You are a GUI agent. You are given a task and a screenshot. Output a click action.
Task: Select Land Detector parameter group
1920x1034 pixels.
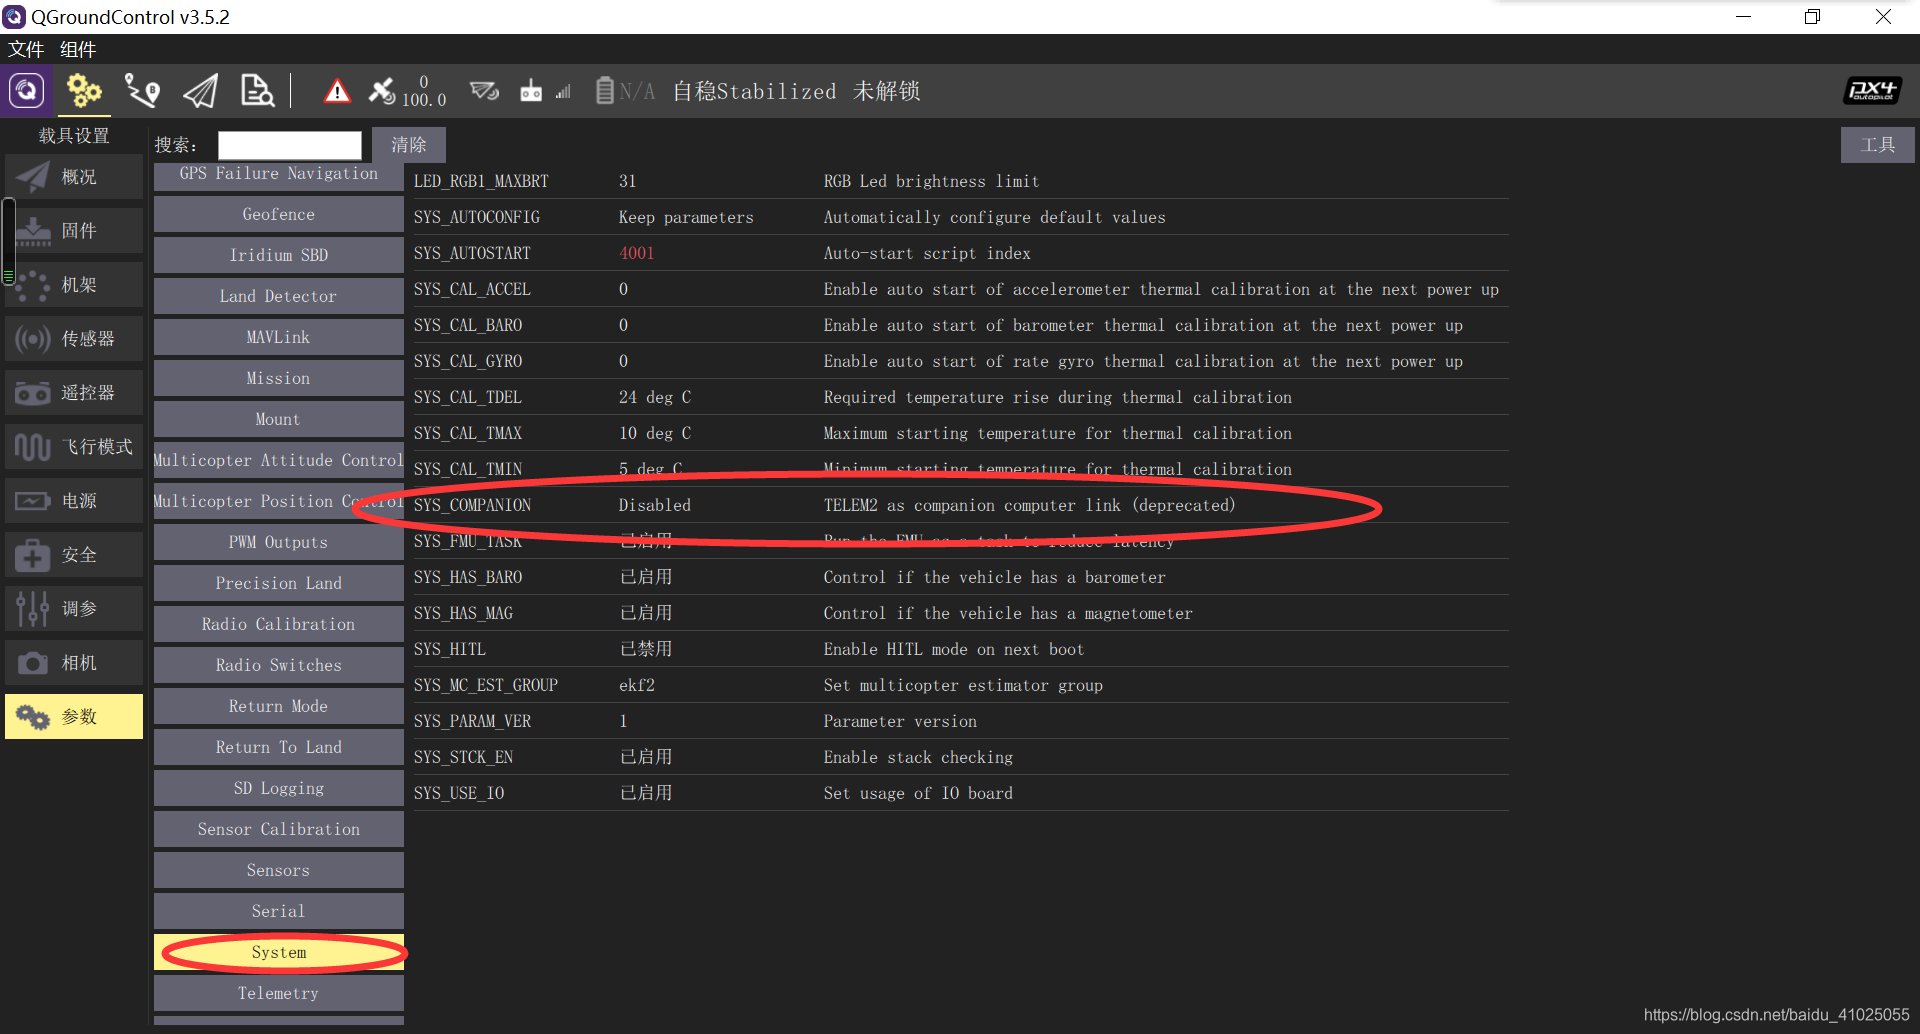pyautogui.click(x=279, y=296)
